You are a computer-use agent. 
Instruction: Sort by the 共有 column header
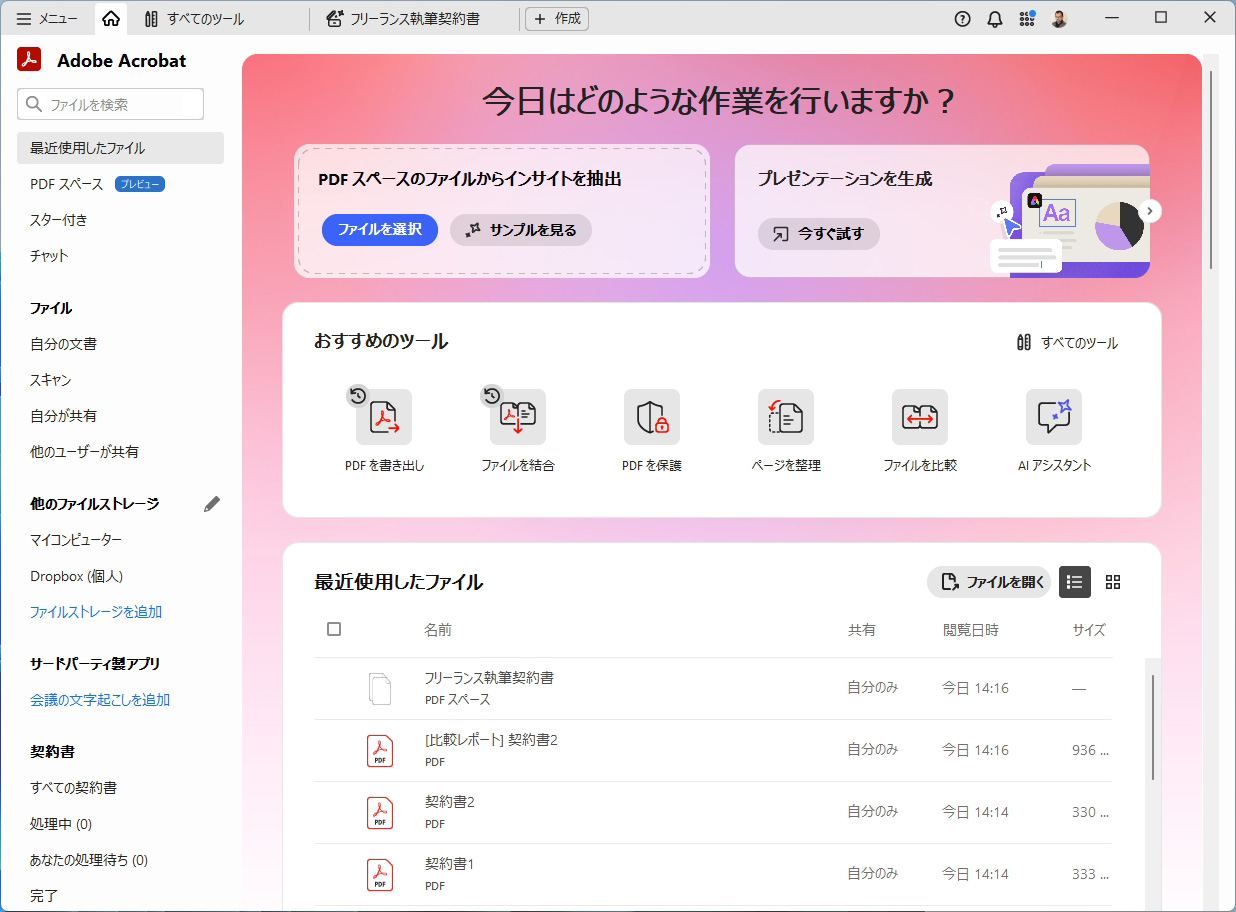pos(862,630)
